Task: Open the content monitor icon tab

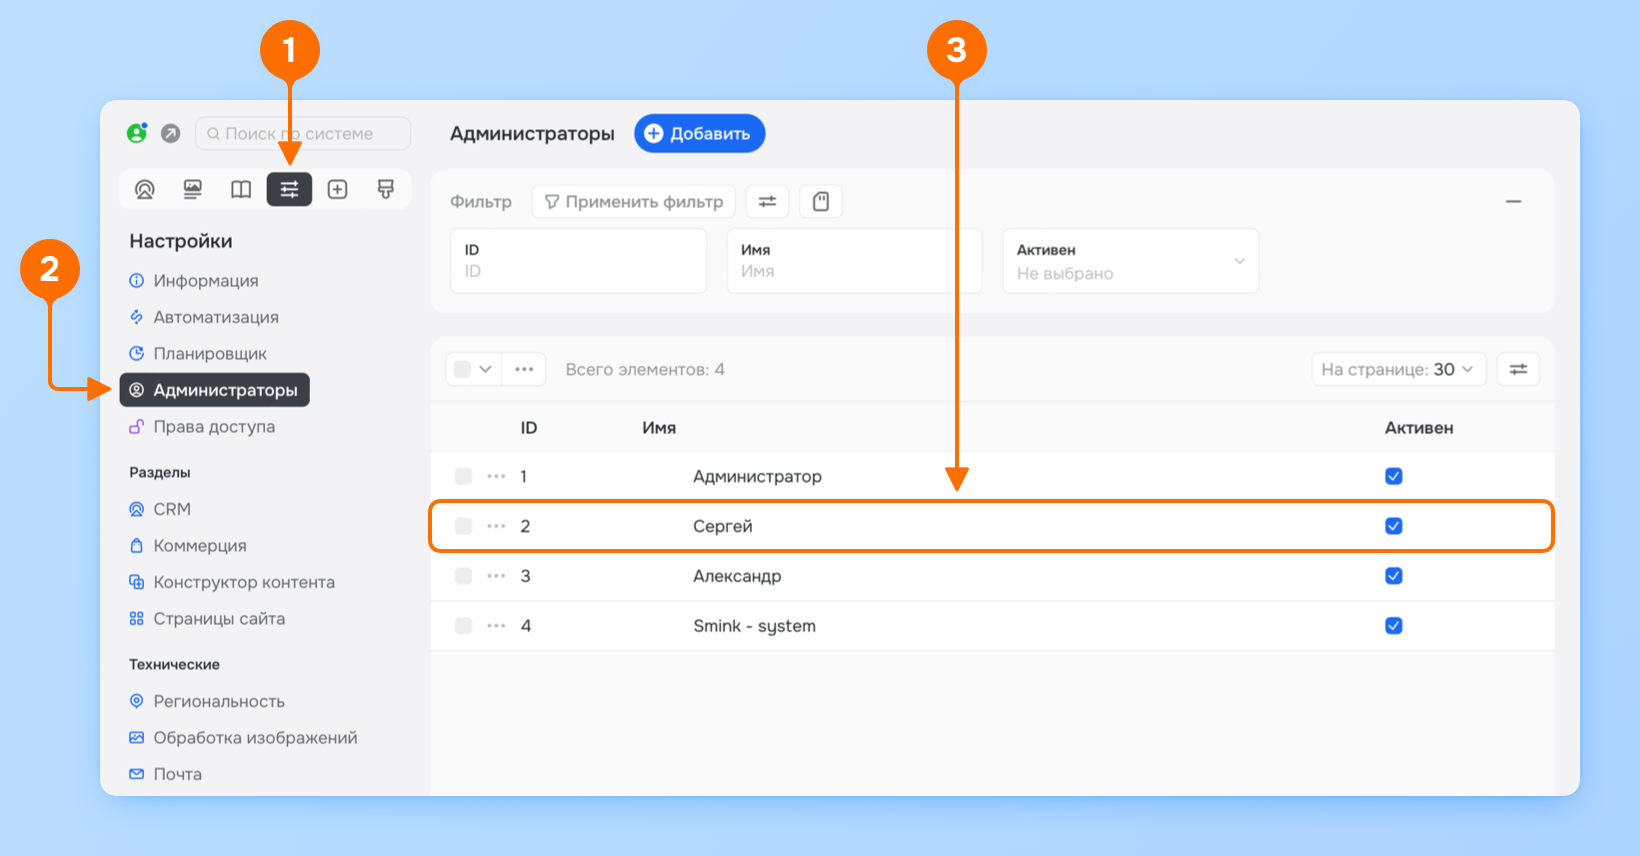Action: (193, 189)
